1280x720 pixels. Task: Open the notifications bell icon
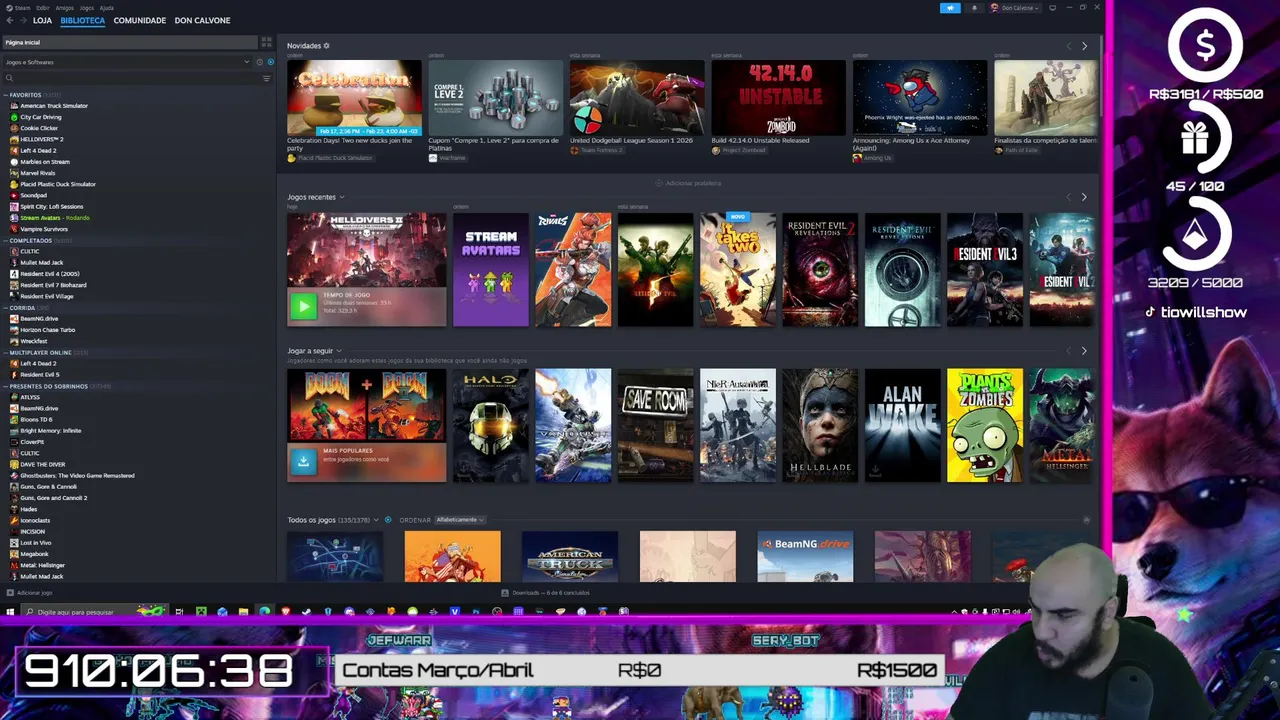point(974,8)
